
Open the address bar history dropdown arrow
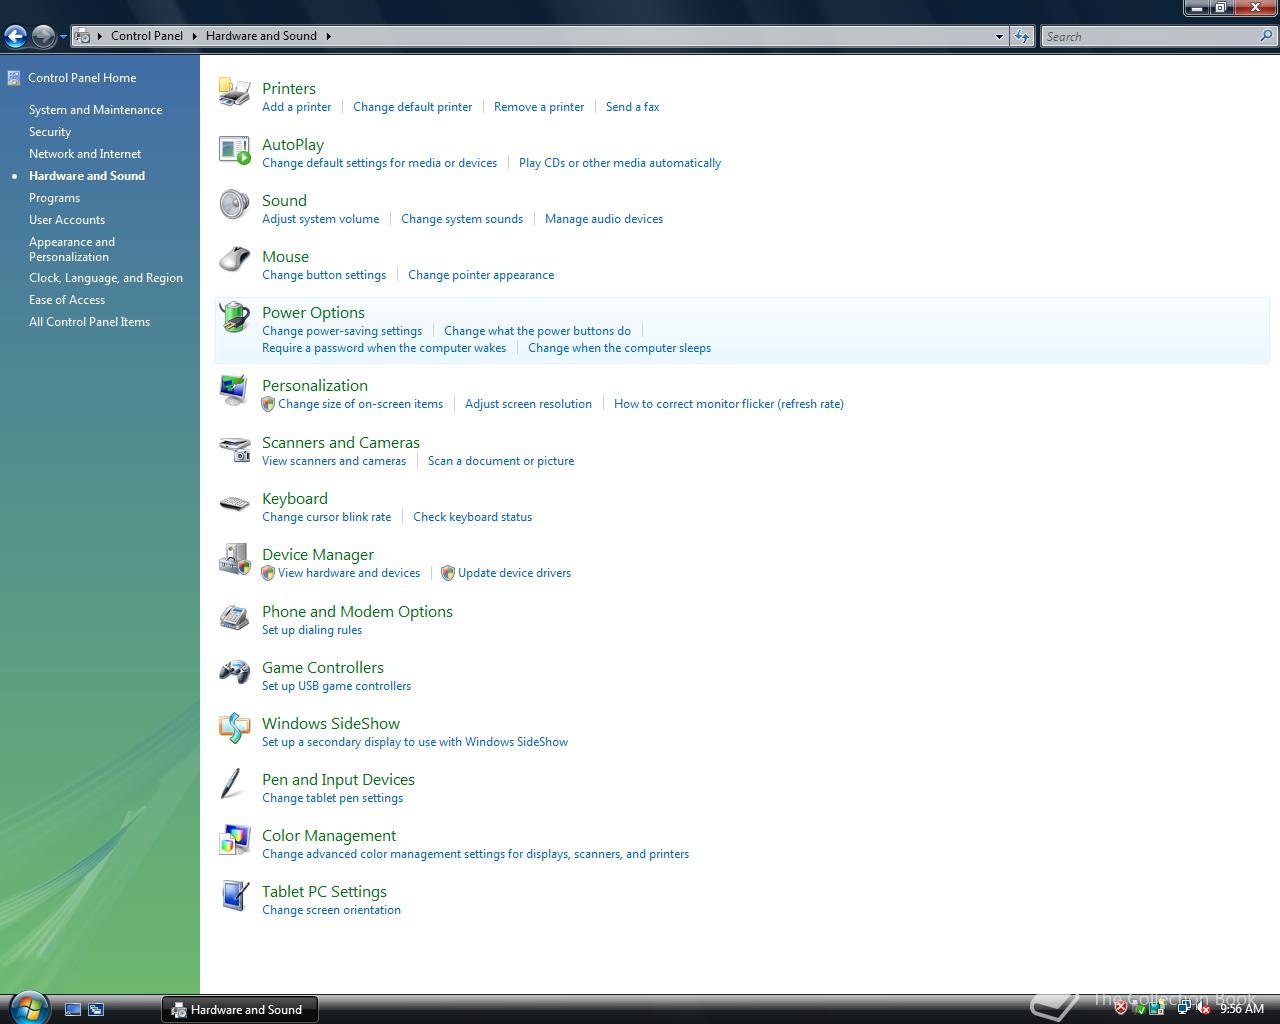[999, 37]
